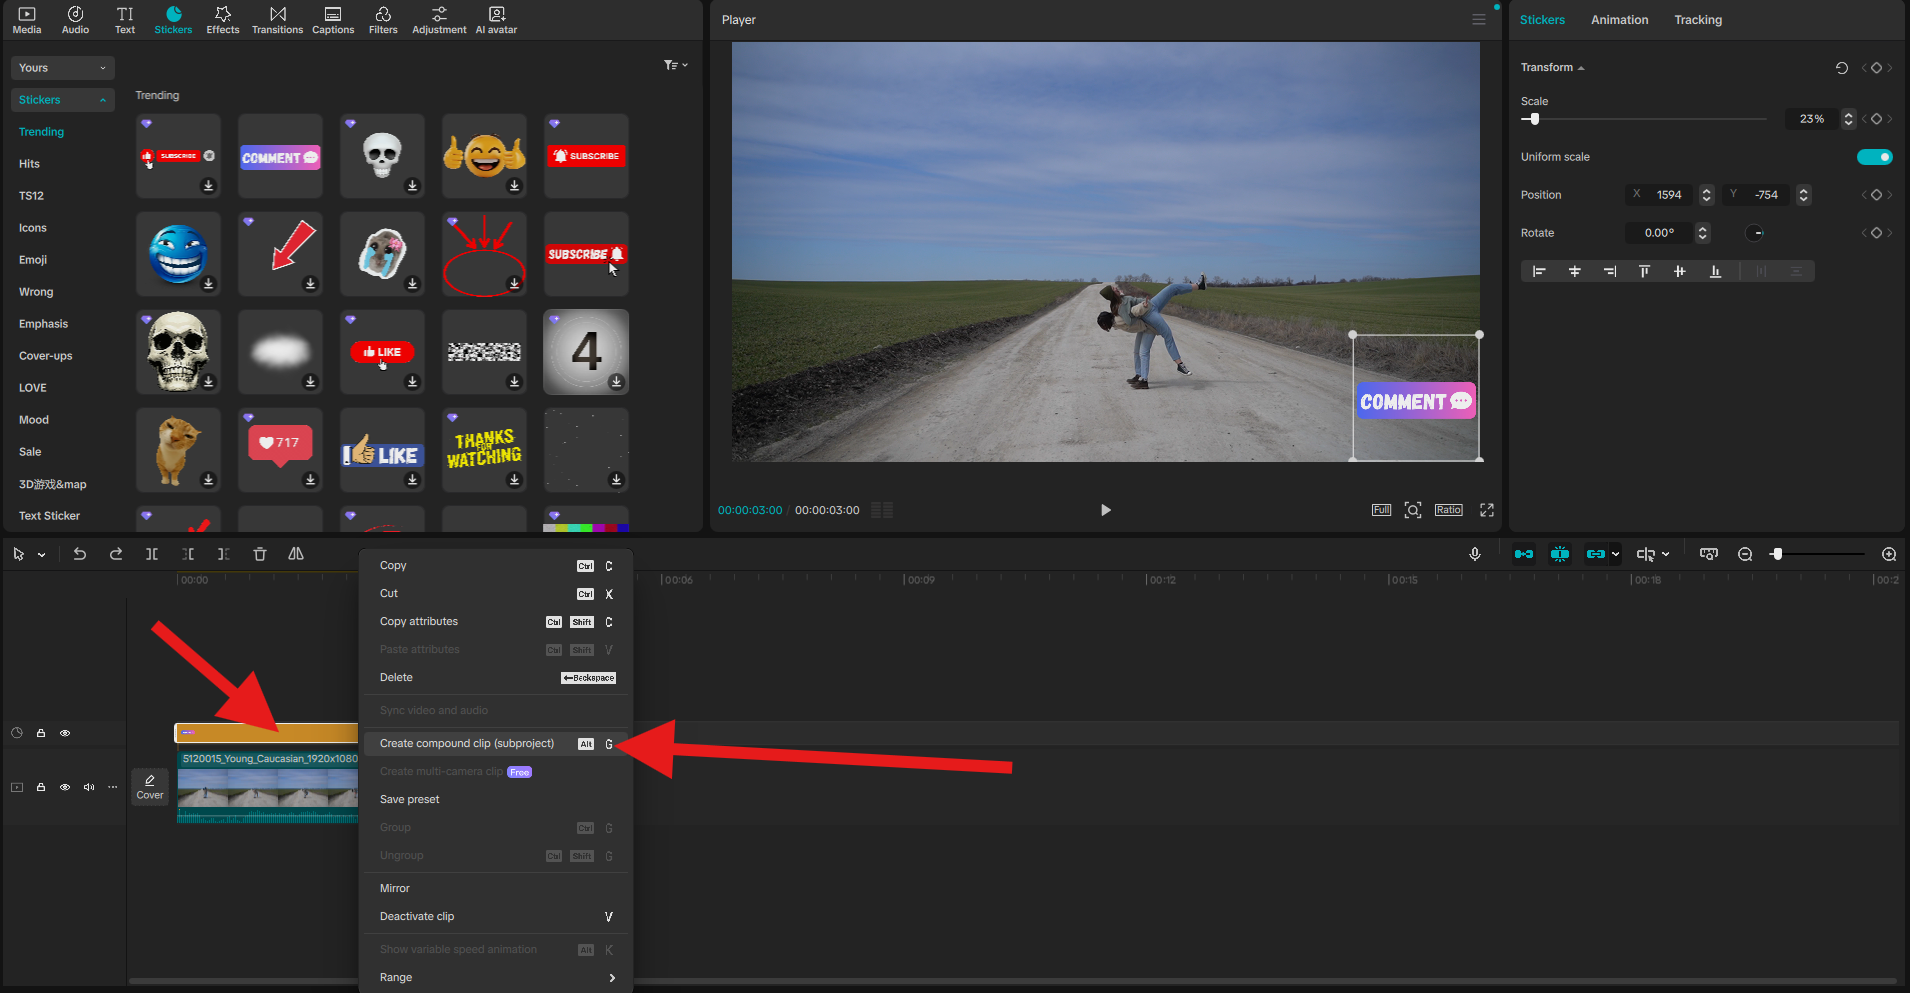The height and width of the screenshot is (993, 1910).
Task: Reset the Transform settings
Action: tap(1842, 68)
